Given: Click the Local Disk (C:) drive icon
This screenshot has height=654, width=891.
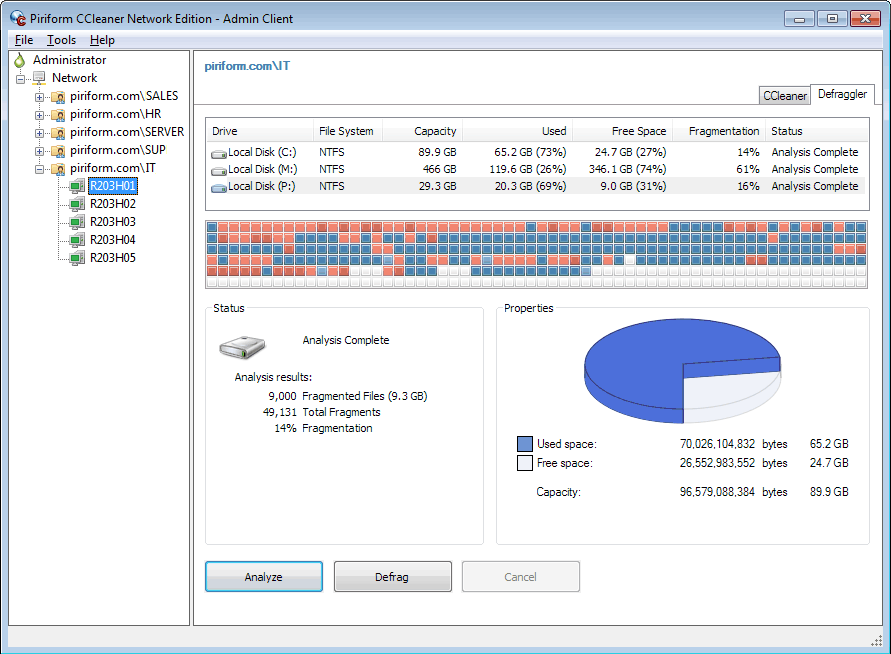Looking at the screenshot, I should [219, 153].
